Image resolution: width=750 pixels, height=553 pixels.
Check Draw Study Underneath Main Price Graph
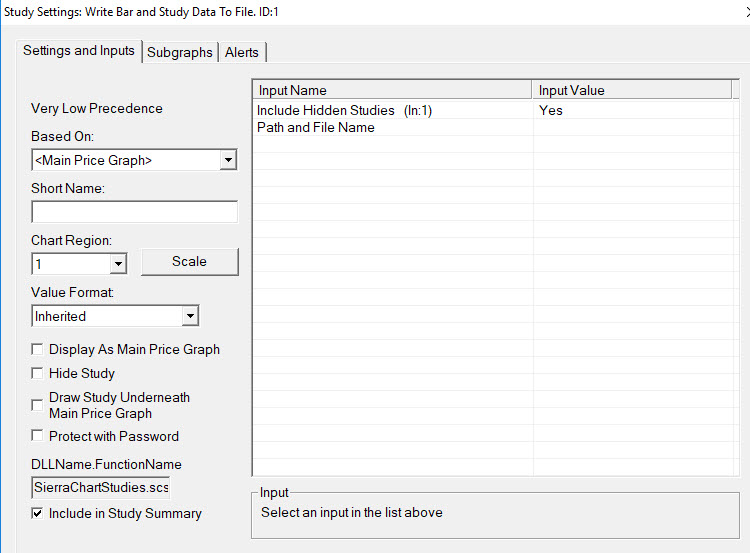(x=38, y=405)
